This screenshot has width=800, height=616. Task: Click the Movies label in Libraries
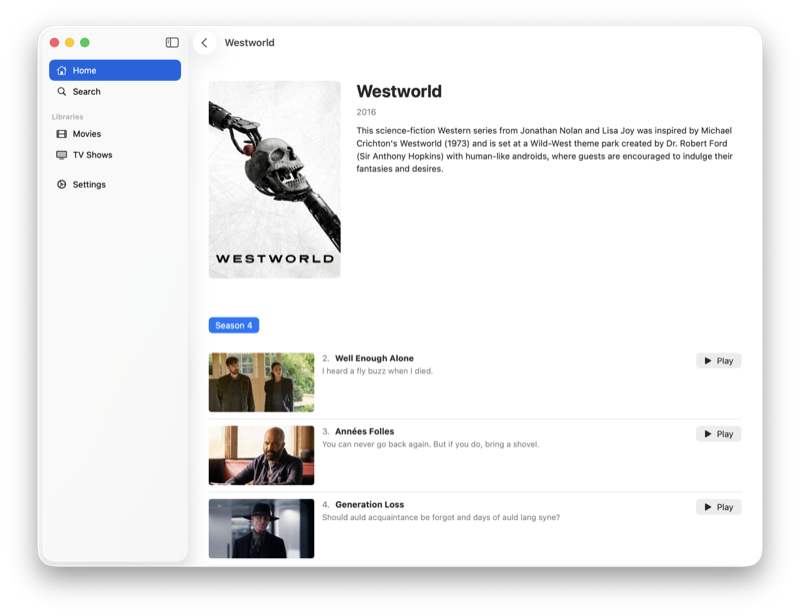(x=87, y=134)
